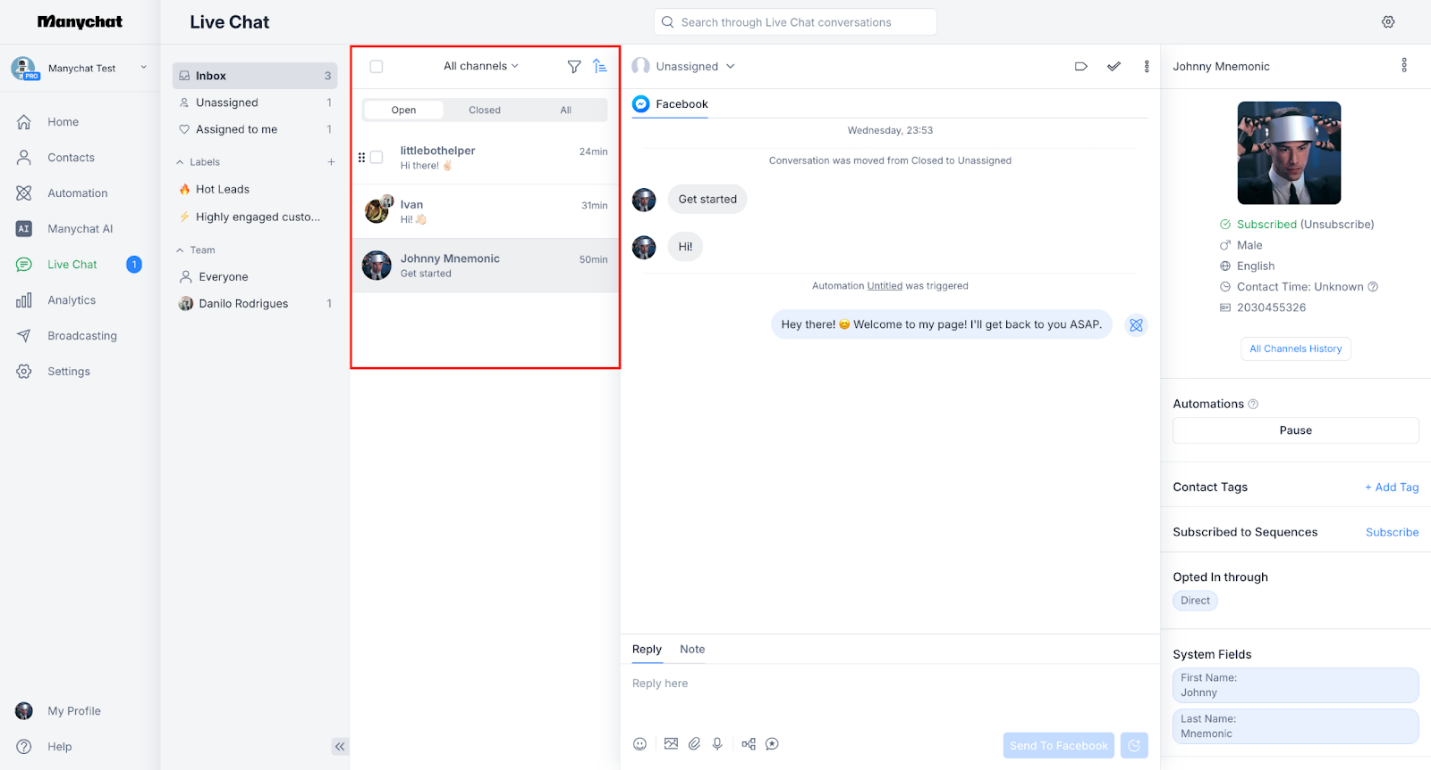Toggle the blocked automation icon beside welcome message
This screenshot has height=770, width=1431.
pos(1135,324)
